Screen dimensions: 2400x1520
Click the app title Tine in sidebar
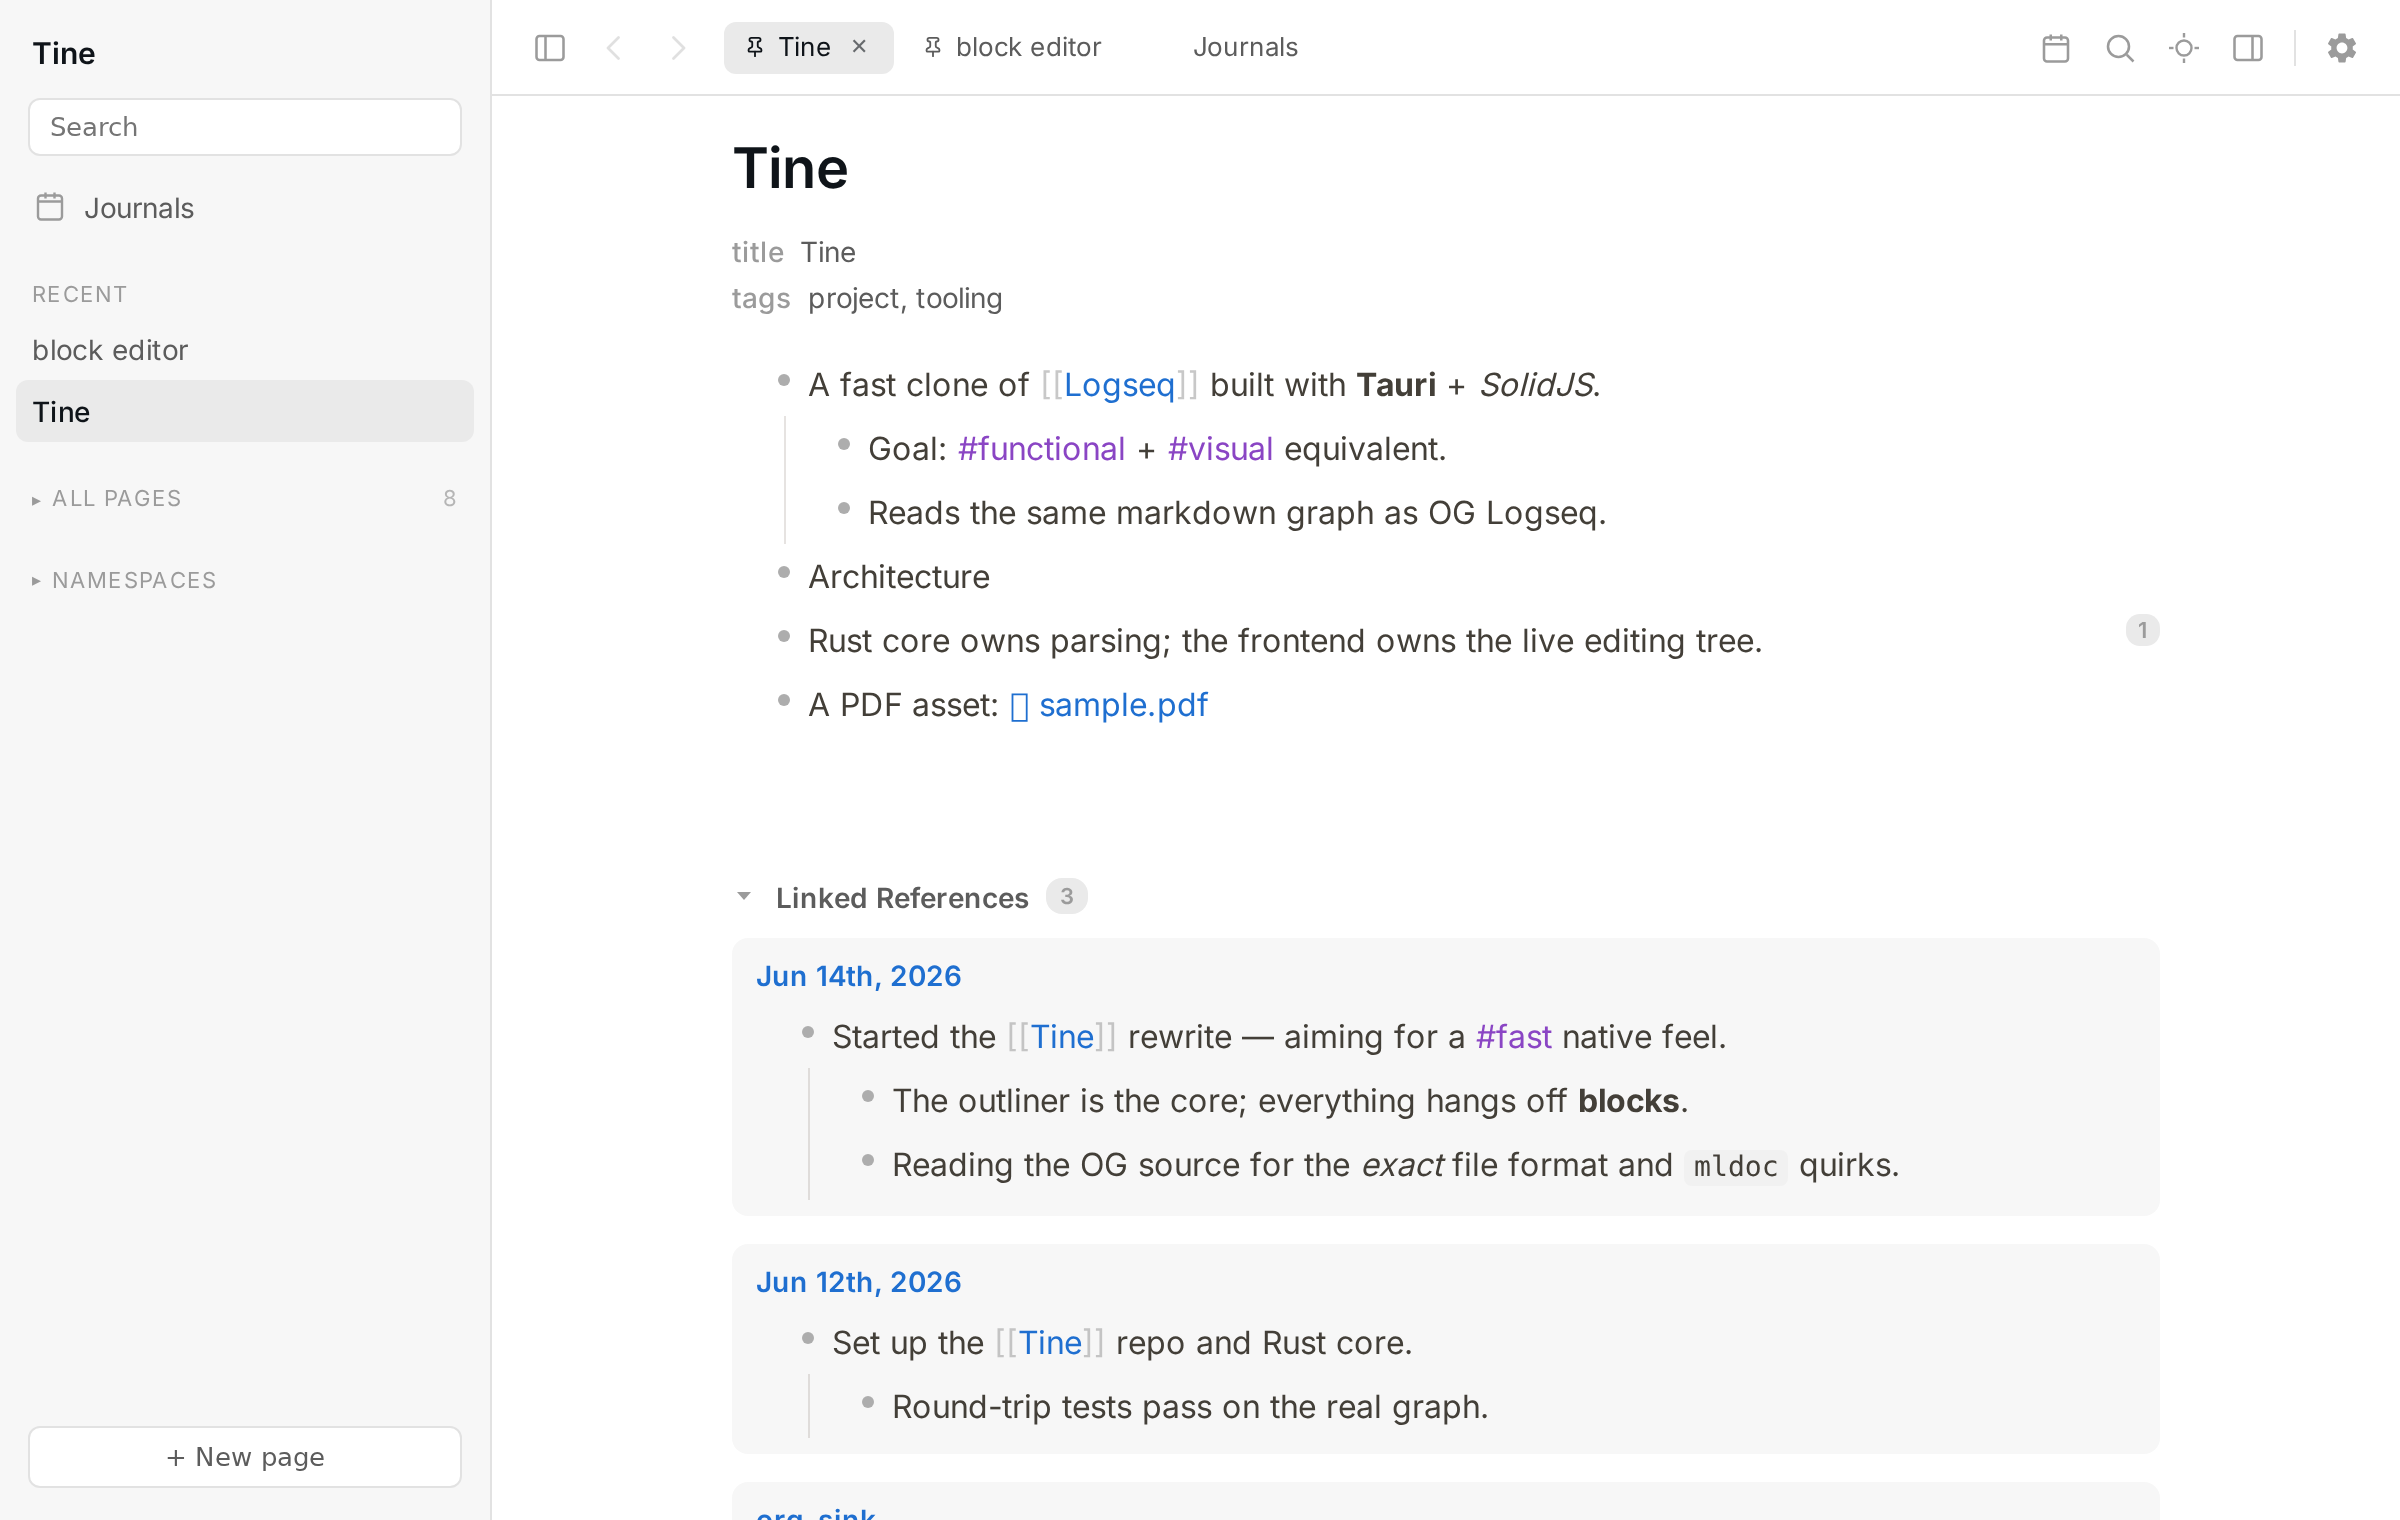pos(64,53)
